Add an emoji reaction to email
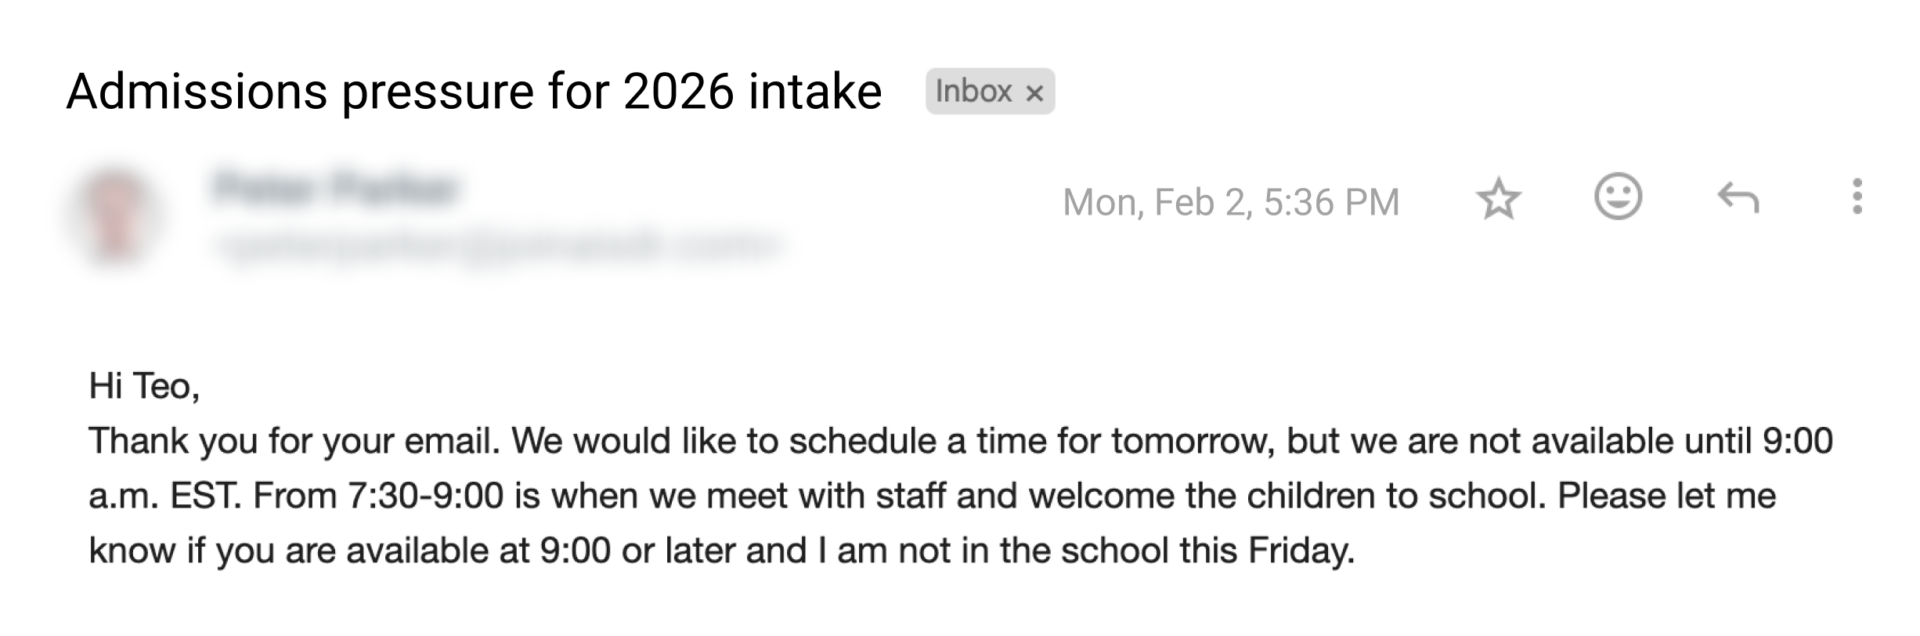 coord(1617,197)
